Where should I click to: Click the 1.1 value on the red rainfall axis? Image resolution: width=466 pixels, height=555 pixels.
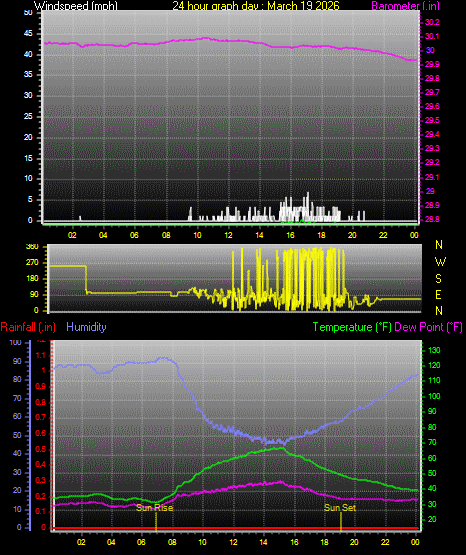point(41,355)
